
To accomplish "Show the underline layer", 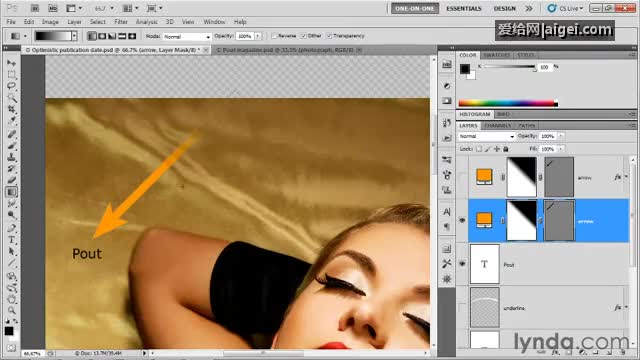I will (462, 307).
